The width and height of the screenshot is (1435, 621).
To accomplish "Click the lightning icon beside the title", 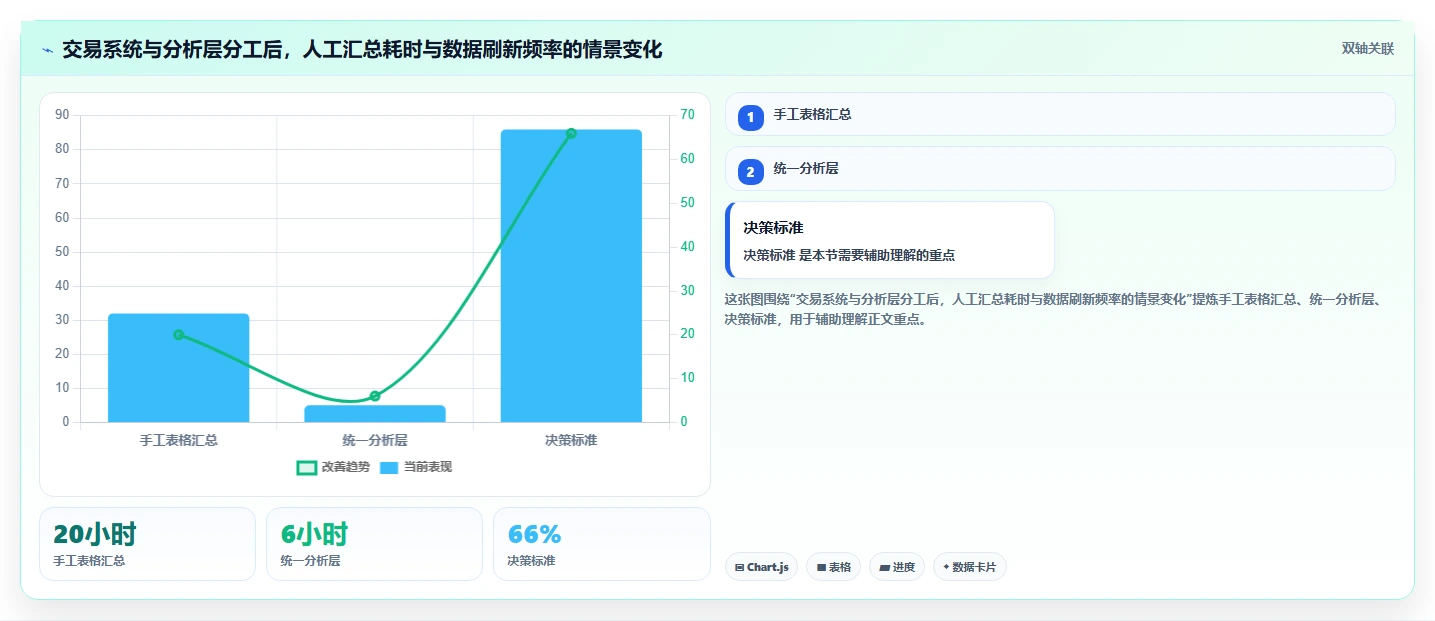I will point(47,50).
